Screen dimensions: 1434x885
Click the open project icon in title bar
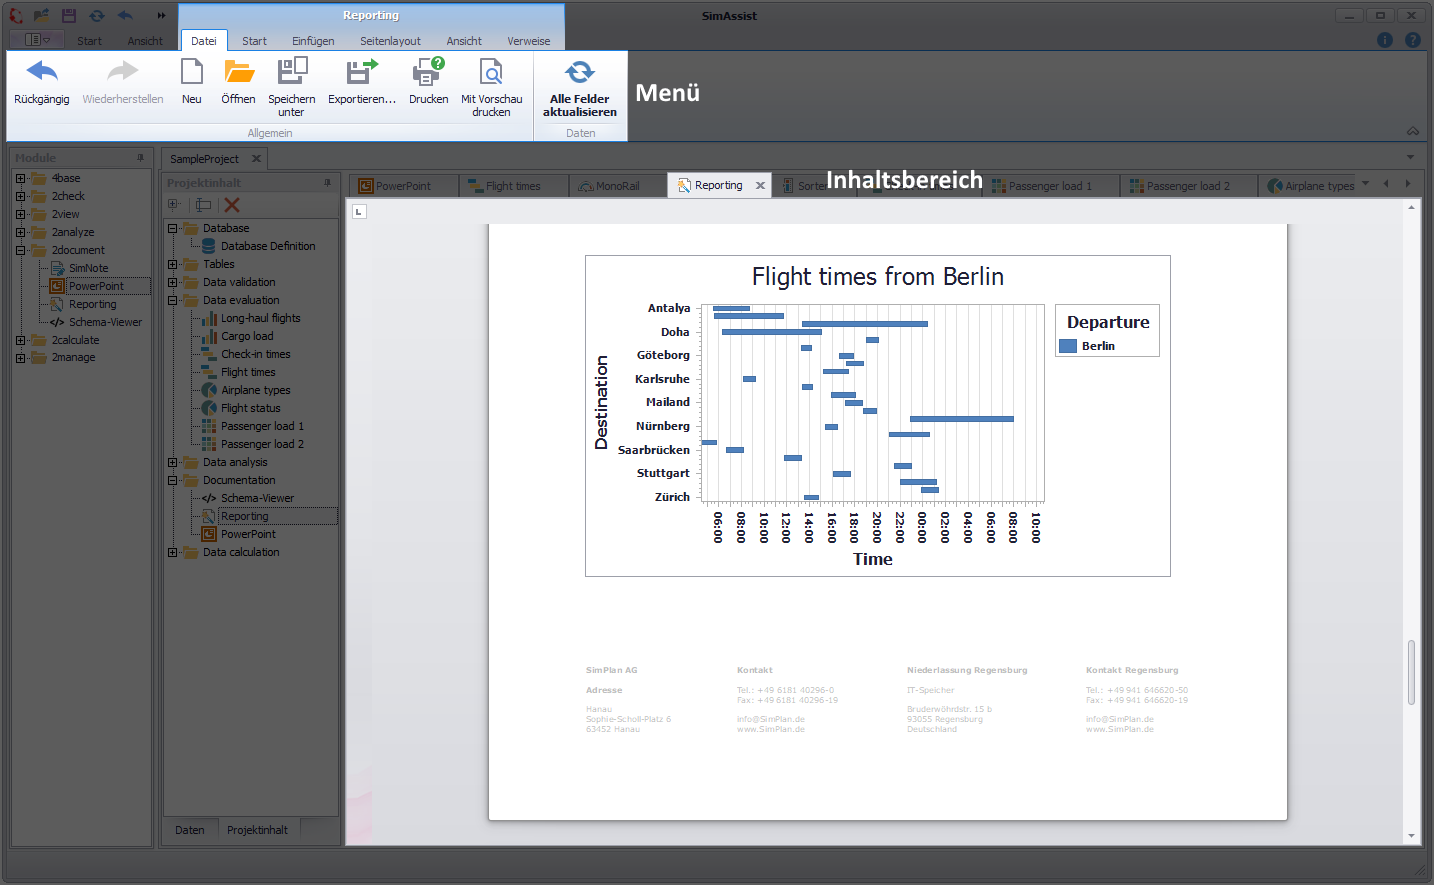(42, 15)
